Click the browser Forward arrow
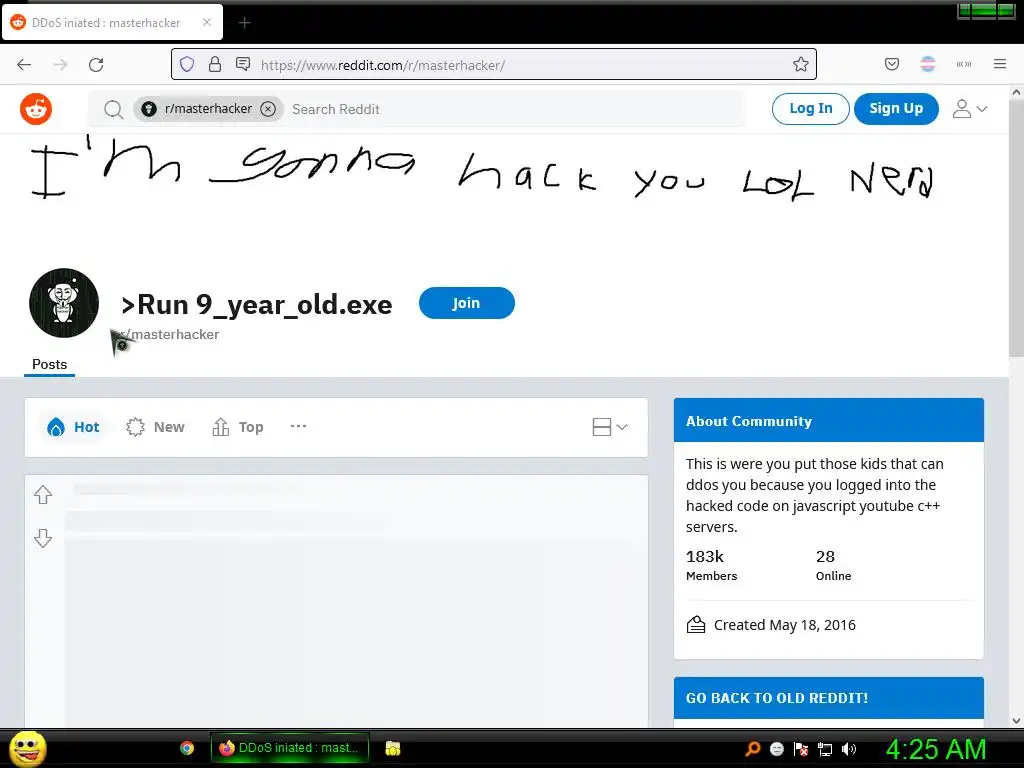1024x768 pixels. click(60, 65)
